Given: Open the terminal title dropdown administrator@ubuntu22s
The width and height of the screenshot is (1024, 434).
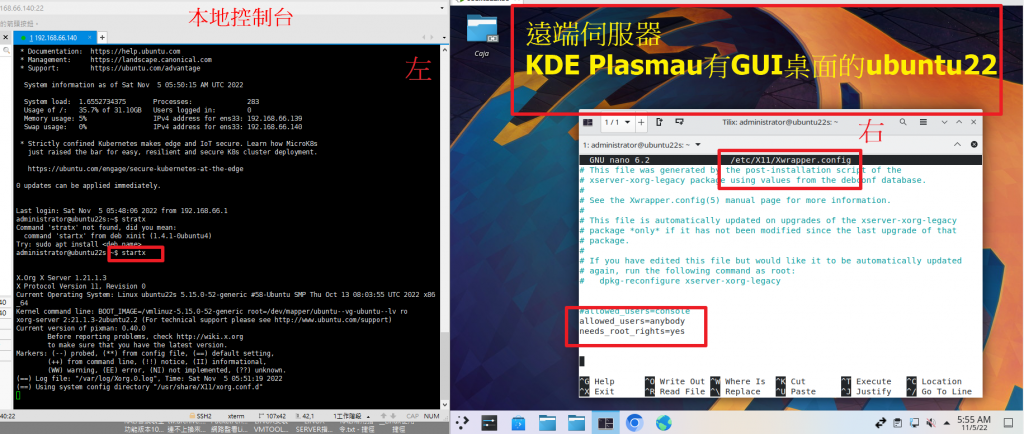Looking at the screenshot, I should (641, 145).
